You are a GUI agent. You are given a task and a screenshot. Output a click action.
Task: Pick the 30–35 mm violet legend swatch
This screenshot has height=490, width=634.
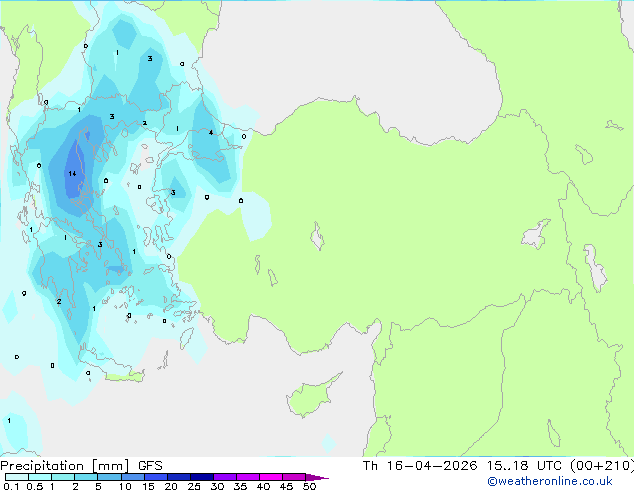(x=225, y=477)
